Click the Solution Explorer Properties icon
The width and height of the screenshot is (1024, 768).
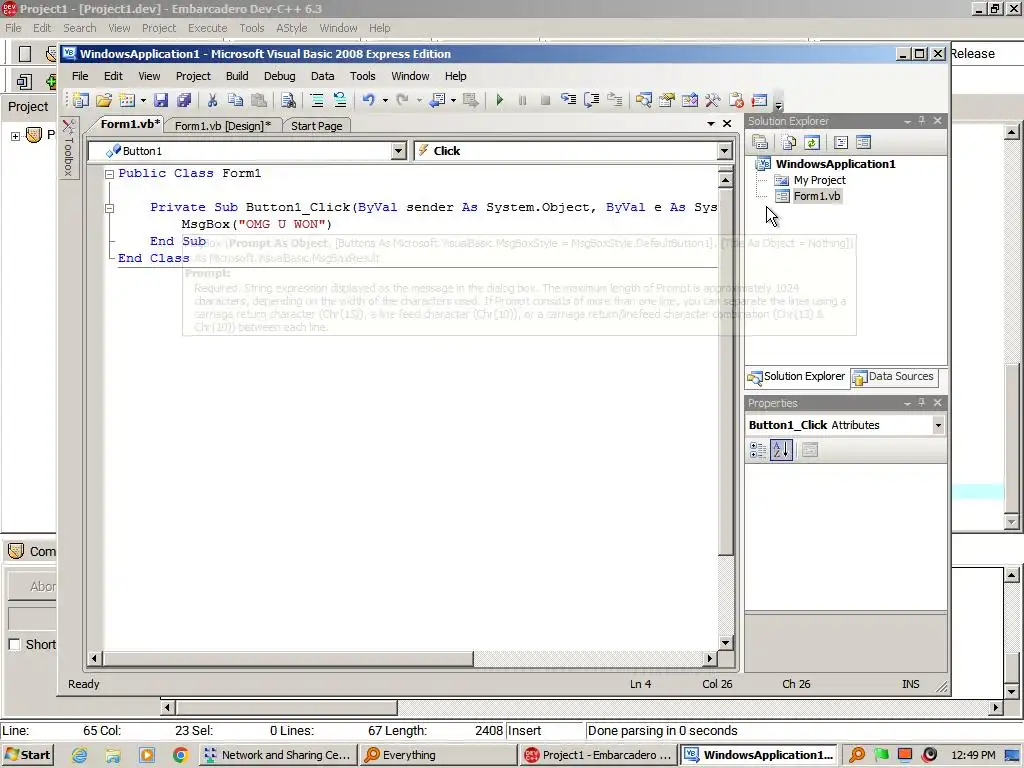pos(760,142)
